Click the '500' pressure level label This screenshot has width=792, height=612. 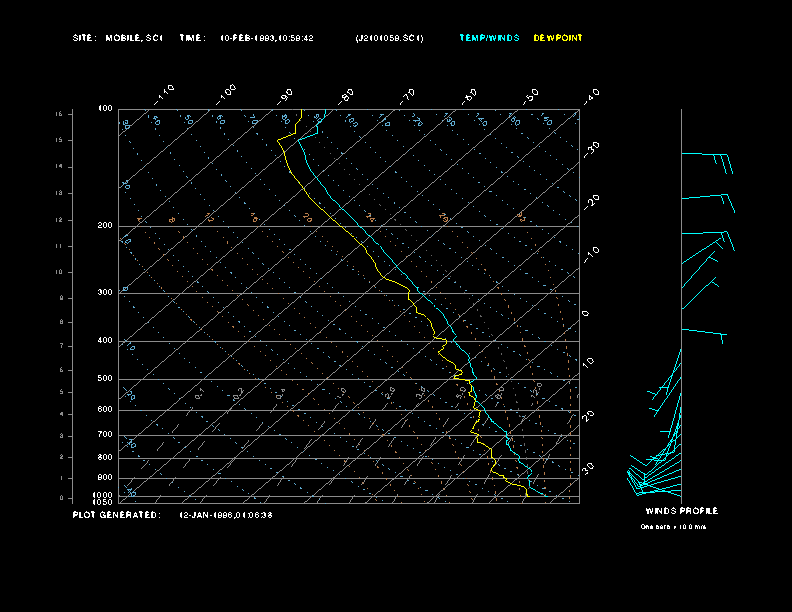click(x=105, y=378)
